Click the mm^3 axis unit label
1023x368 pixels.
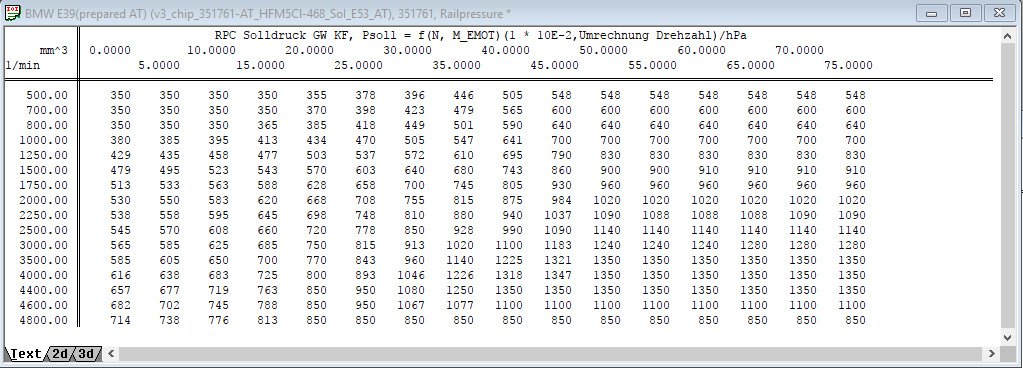[53, 50]
